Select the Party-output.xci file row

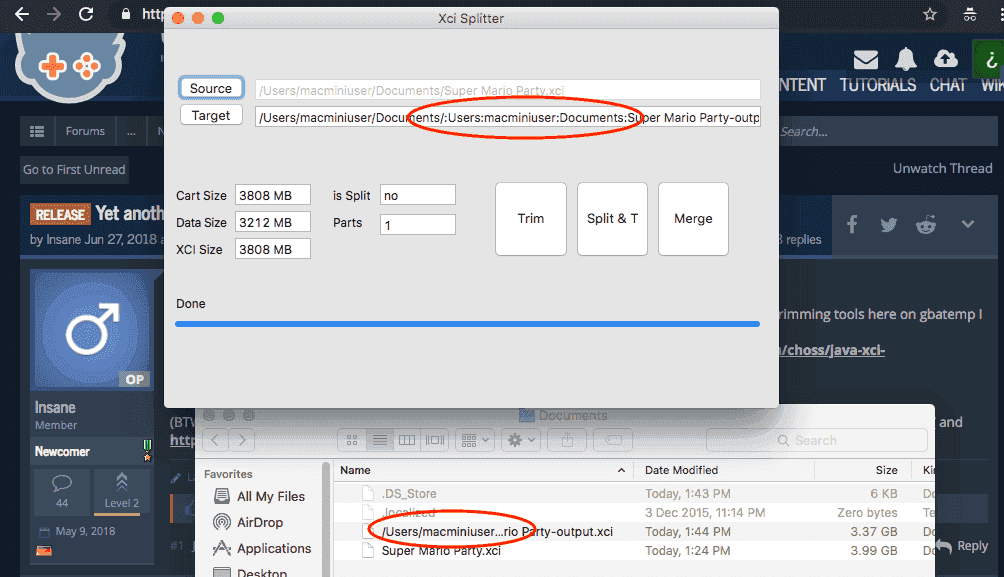(634, 532)
